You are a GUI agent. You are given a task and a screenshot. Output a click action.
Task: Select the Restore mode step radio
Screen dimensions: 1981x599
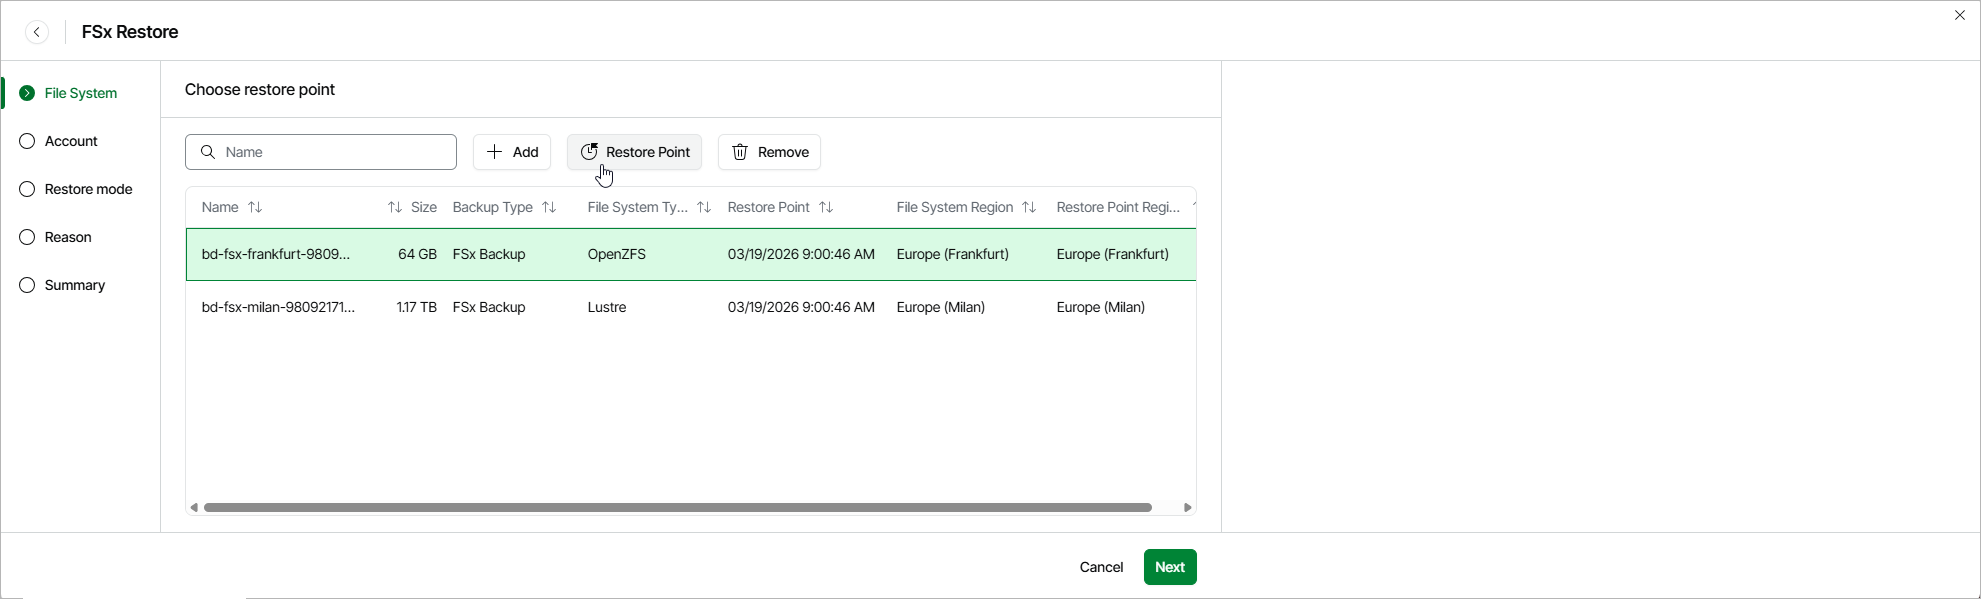(x=27, y=189)
